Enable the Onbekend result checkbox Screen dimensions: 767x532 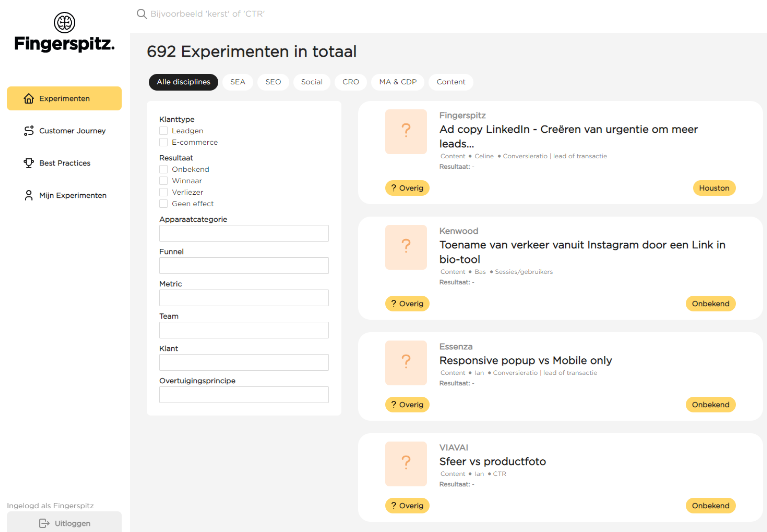[x=163, y=169]
